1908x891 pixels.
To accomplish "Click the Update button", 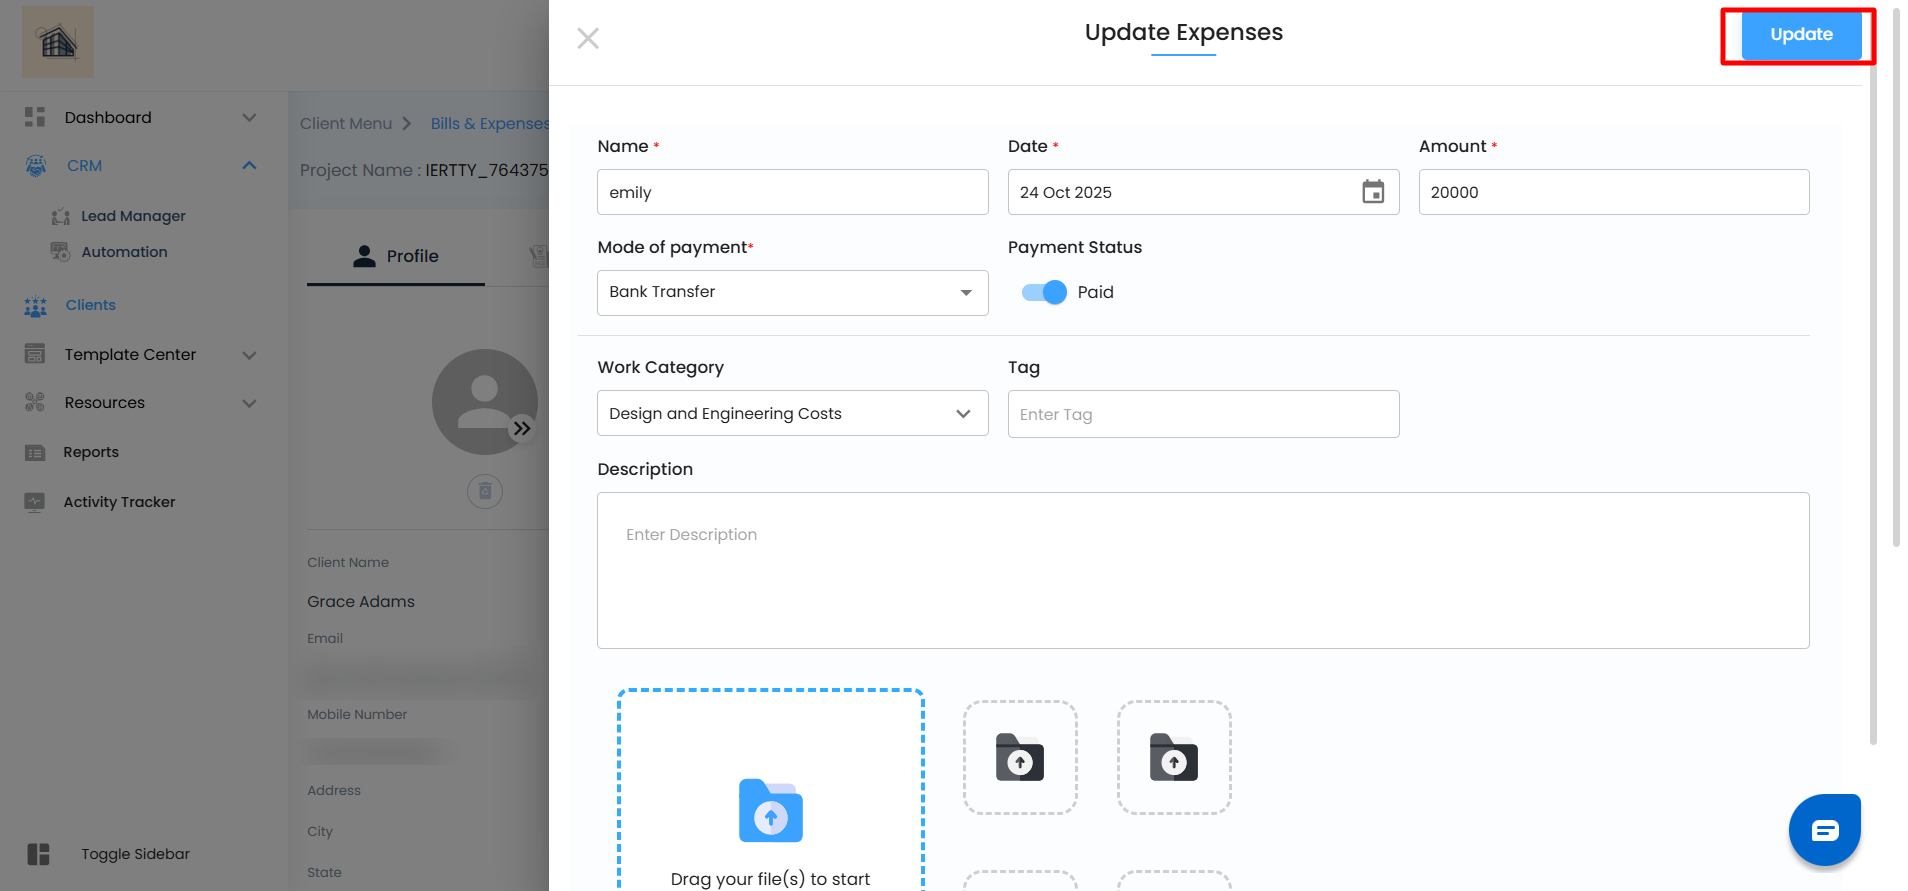I will point(1800,35).
